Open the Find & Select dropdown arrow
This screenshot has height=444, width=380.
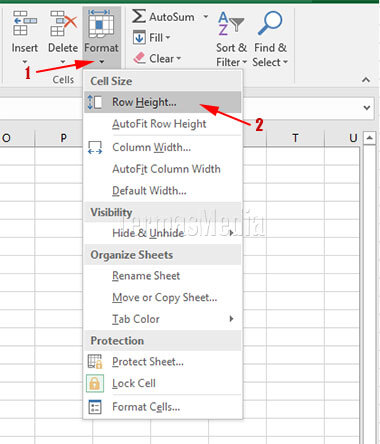point(285,62)
